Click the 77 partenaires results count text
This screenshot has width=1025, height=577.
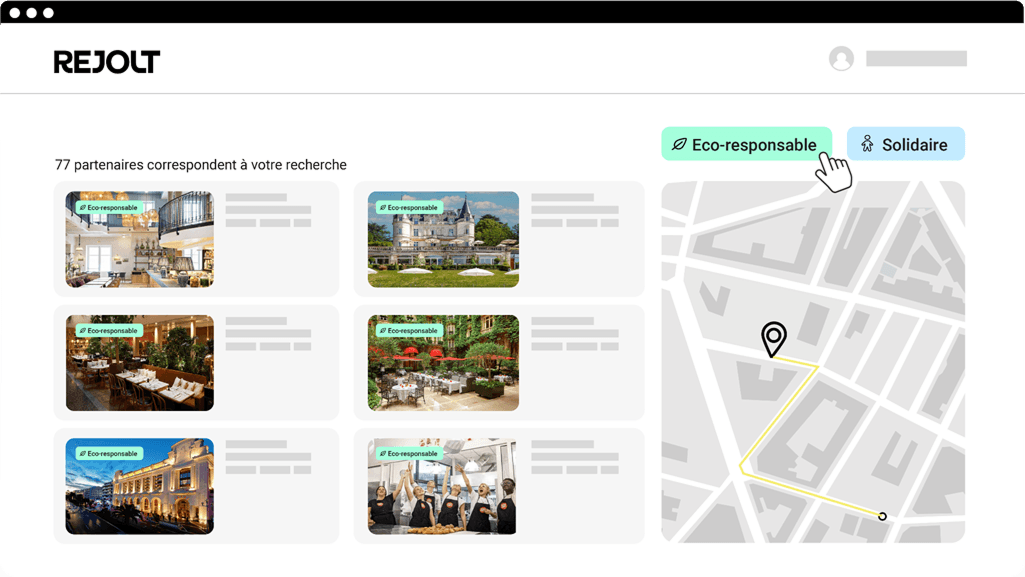point(200,165)
